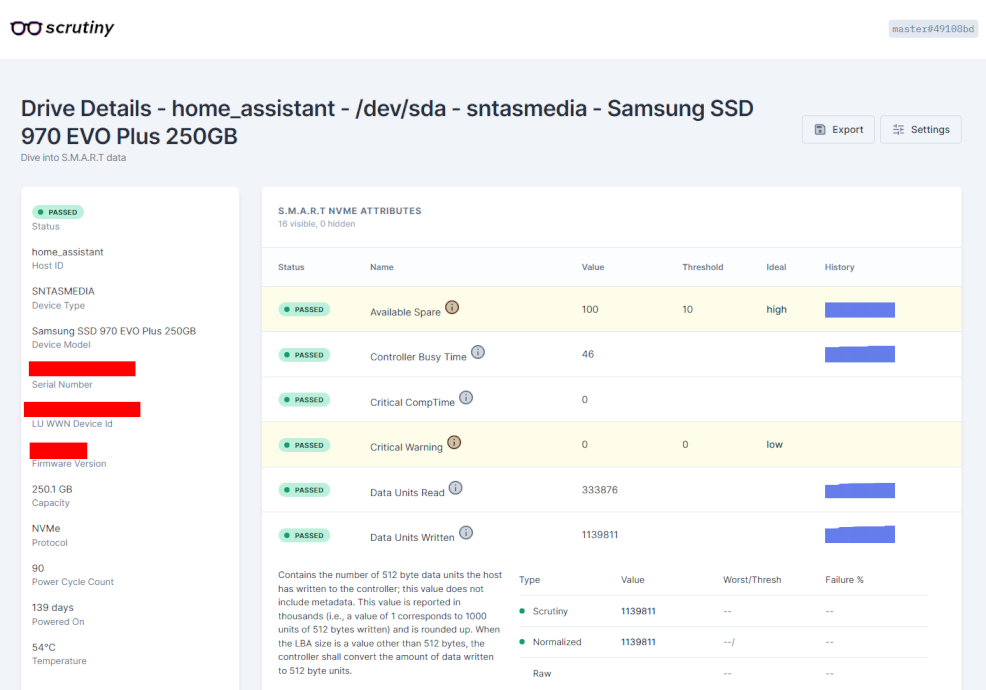Expand the Controller Busy Time row
Image resolution: width=986 pixels, height=690 pixels.
point(611,354)
